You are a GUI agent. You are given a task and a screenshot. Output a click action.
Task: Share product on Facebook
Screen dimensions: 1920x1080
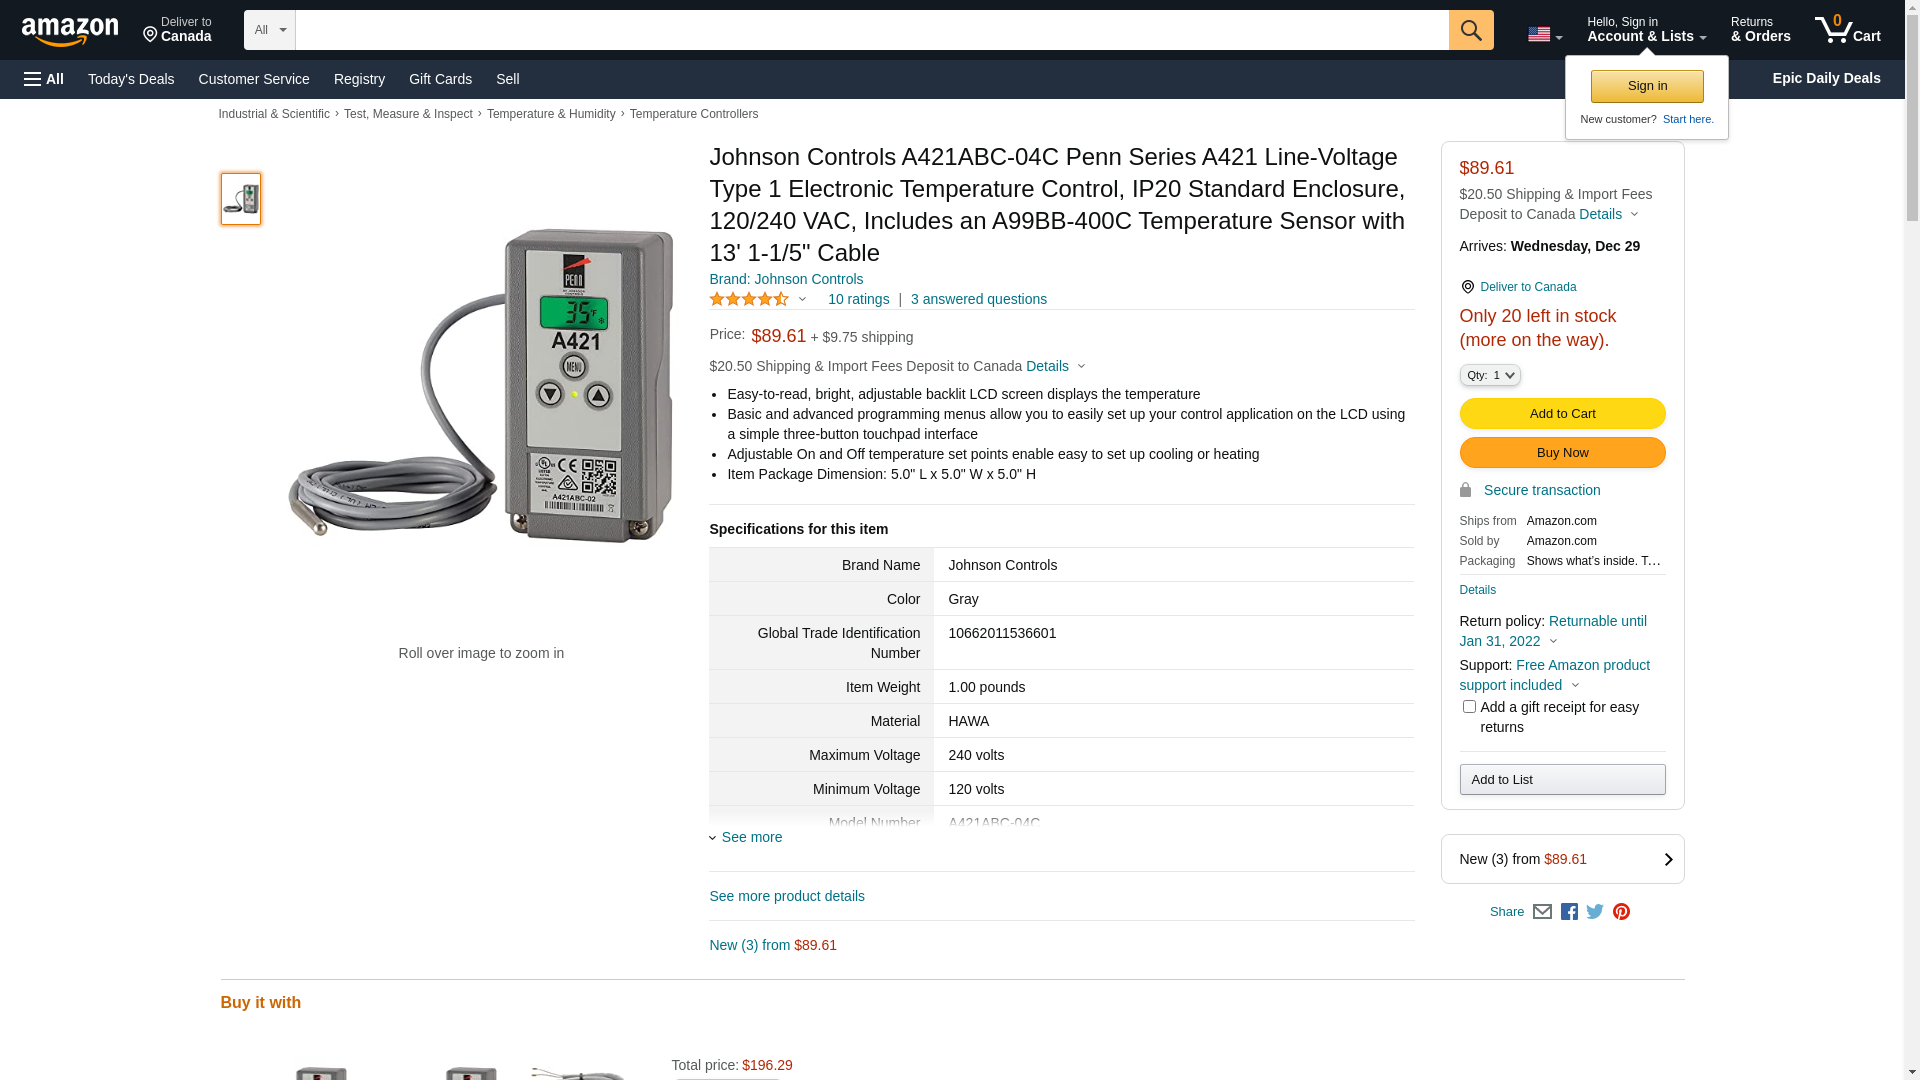1569,912
